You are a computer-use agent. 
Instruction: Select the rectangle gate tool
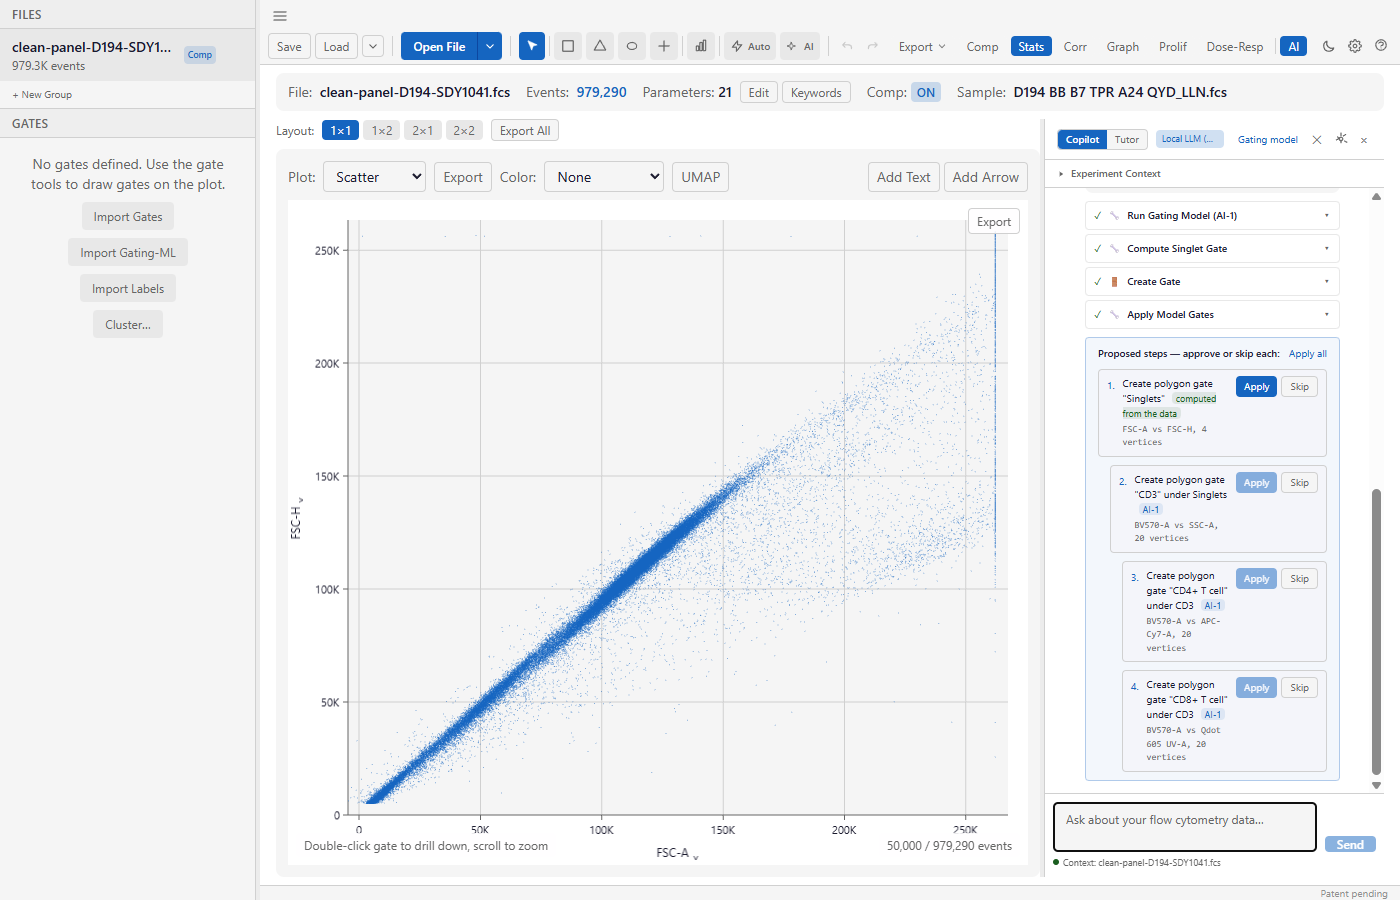pyautogui.click(x=568, y=46)
